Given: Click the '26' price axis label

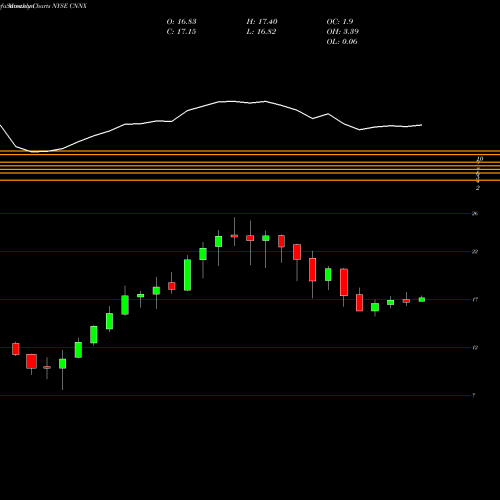Looking at the screenshot, I should (475, 213).
